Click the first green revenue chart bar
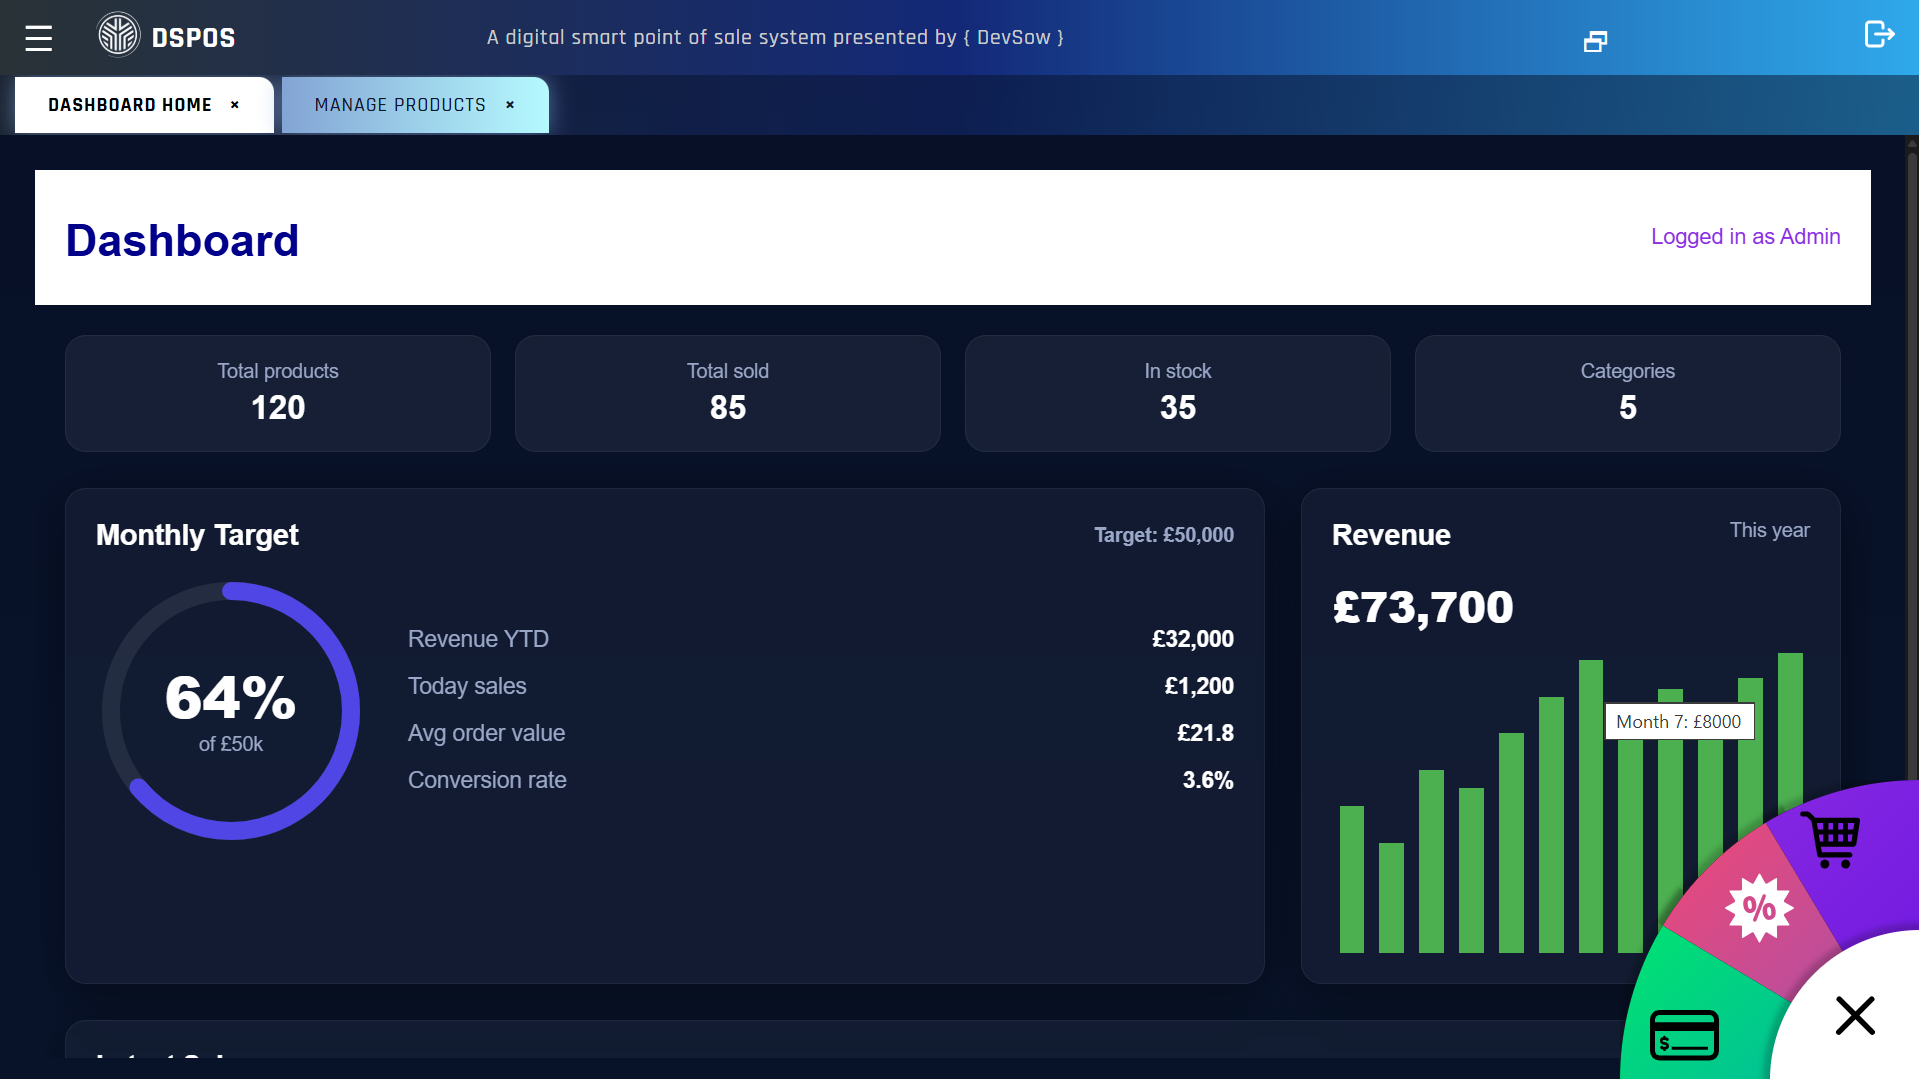Viewport: 1919px width, 1079px height. (x=1351, y=879)
